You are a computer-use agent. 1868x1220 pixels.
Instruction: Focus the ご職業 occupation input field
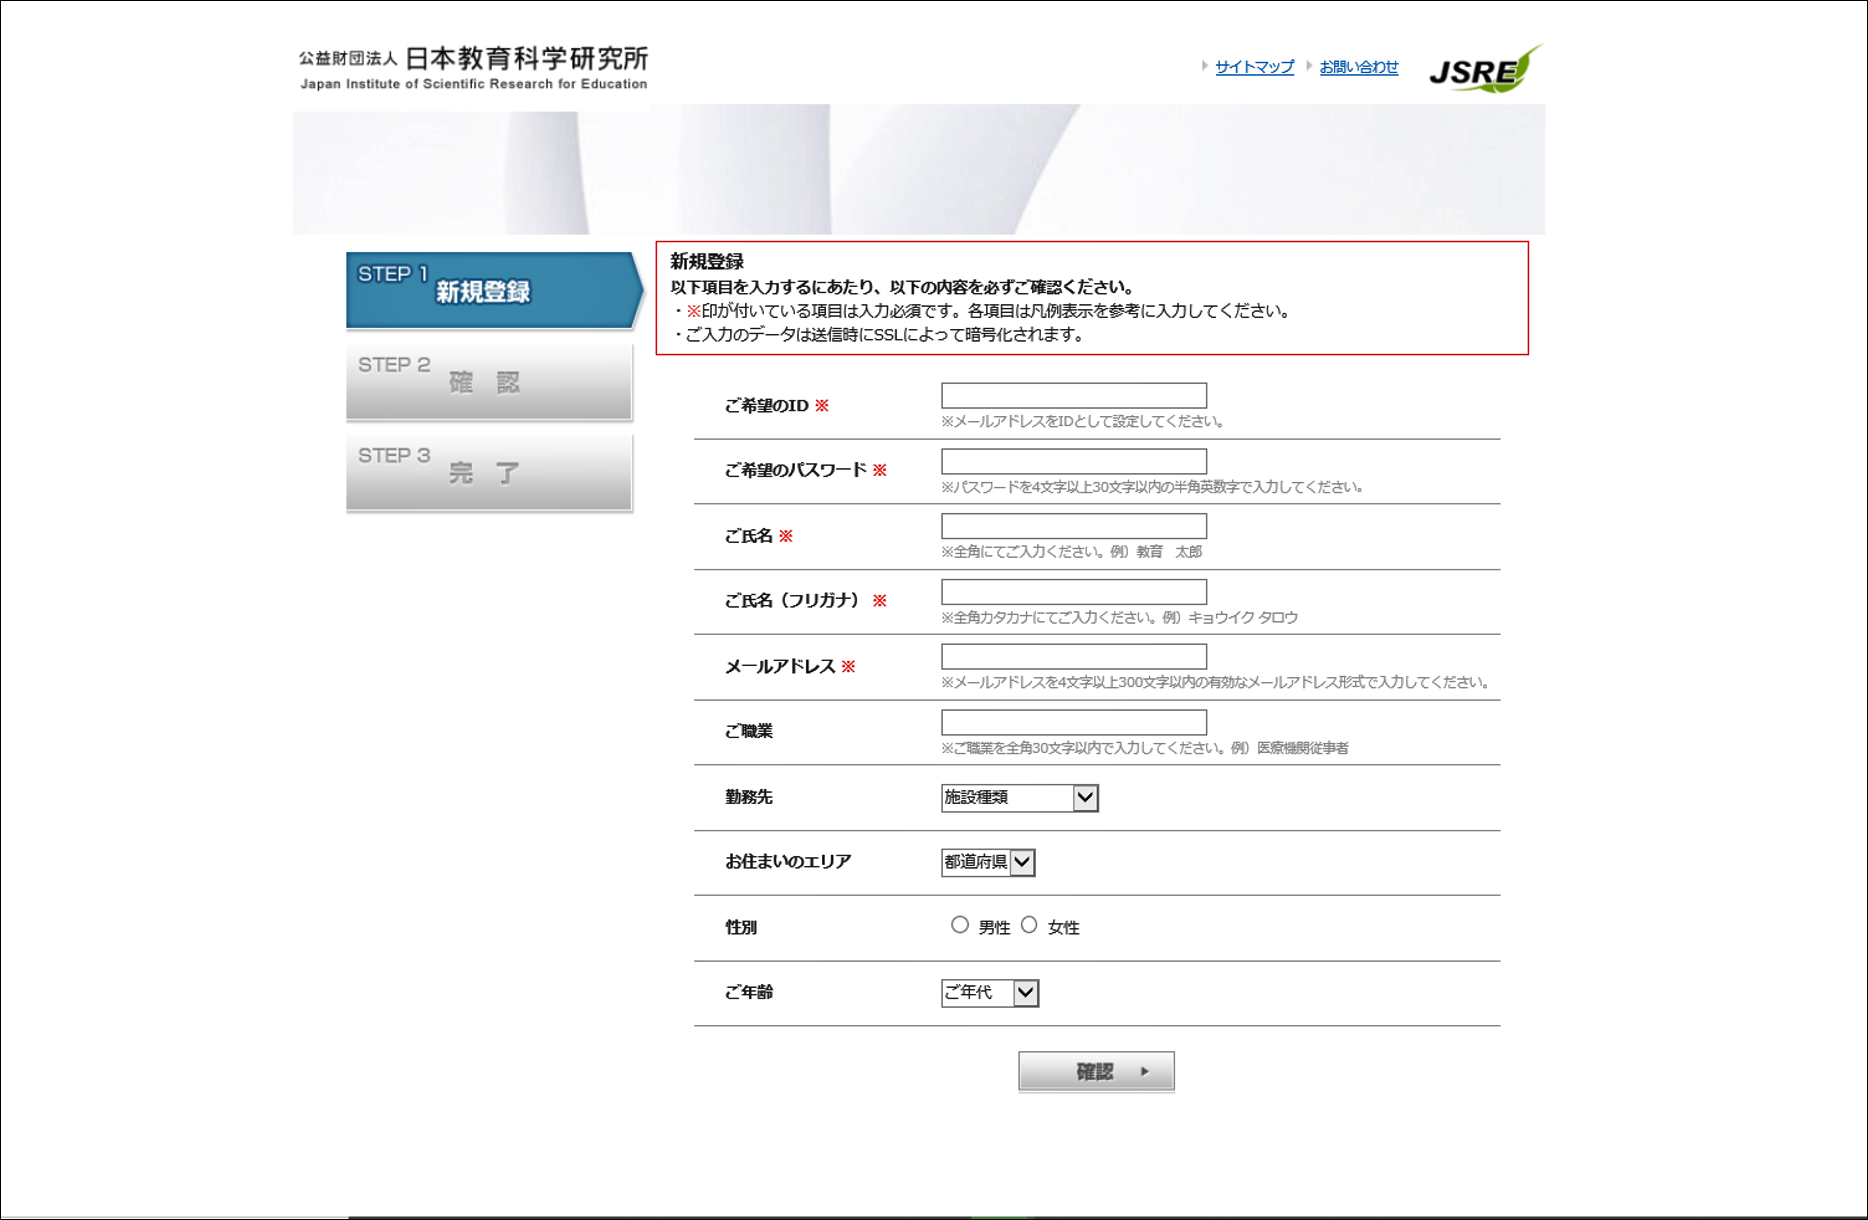coord(1073,722)
